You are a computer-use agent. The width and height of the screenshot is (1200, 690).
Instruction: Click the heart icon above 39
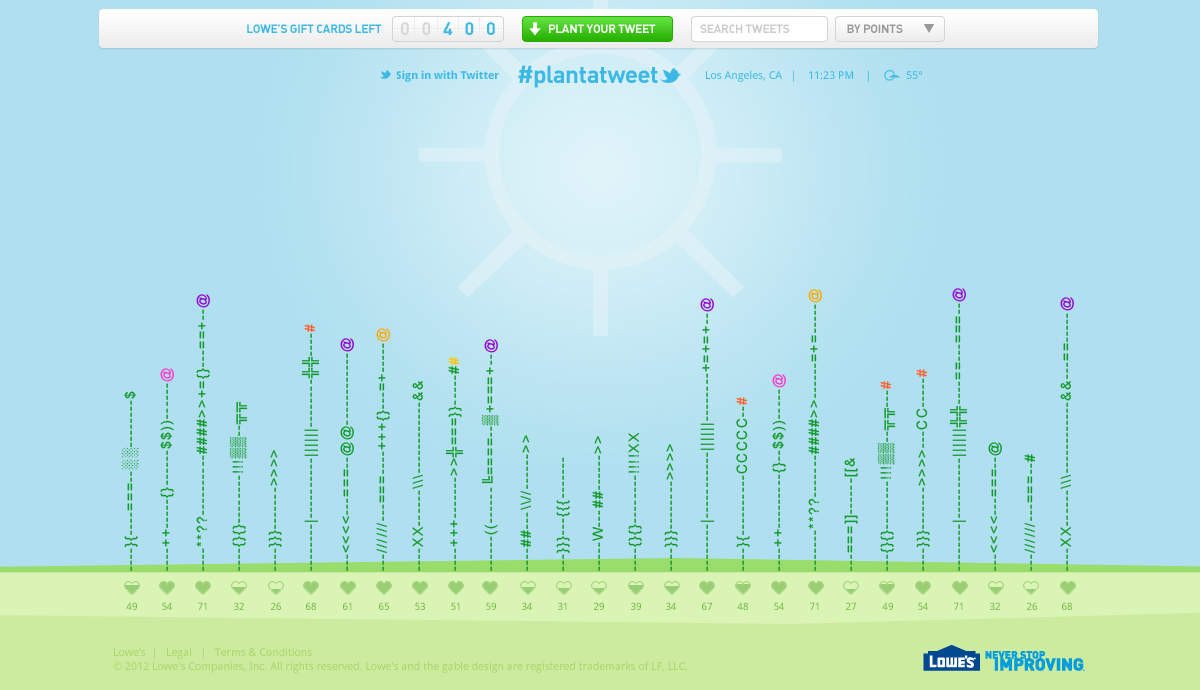(x=635, y=588)
